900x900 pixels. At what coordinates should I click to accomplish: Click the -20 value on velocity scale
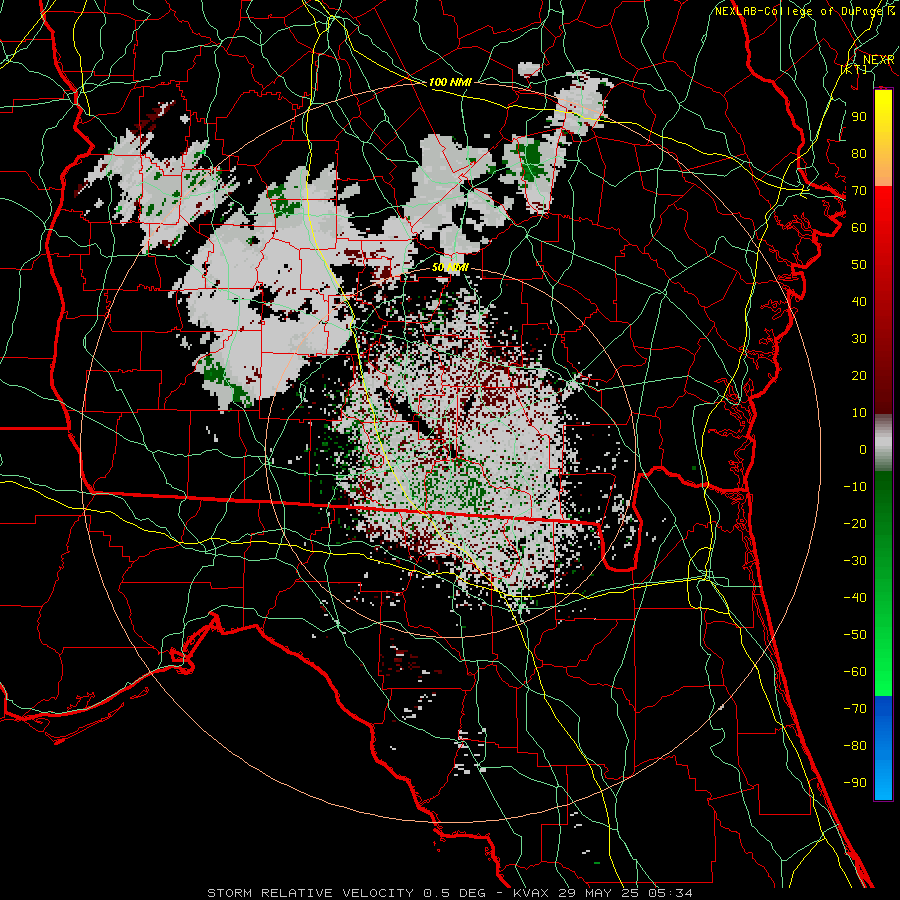point(855,523)
